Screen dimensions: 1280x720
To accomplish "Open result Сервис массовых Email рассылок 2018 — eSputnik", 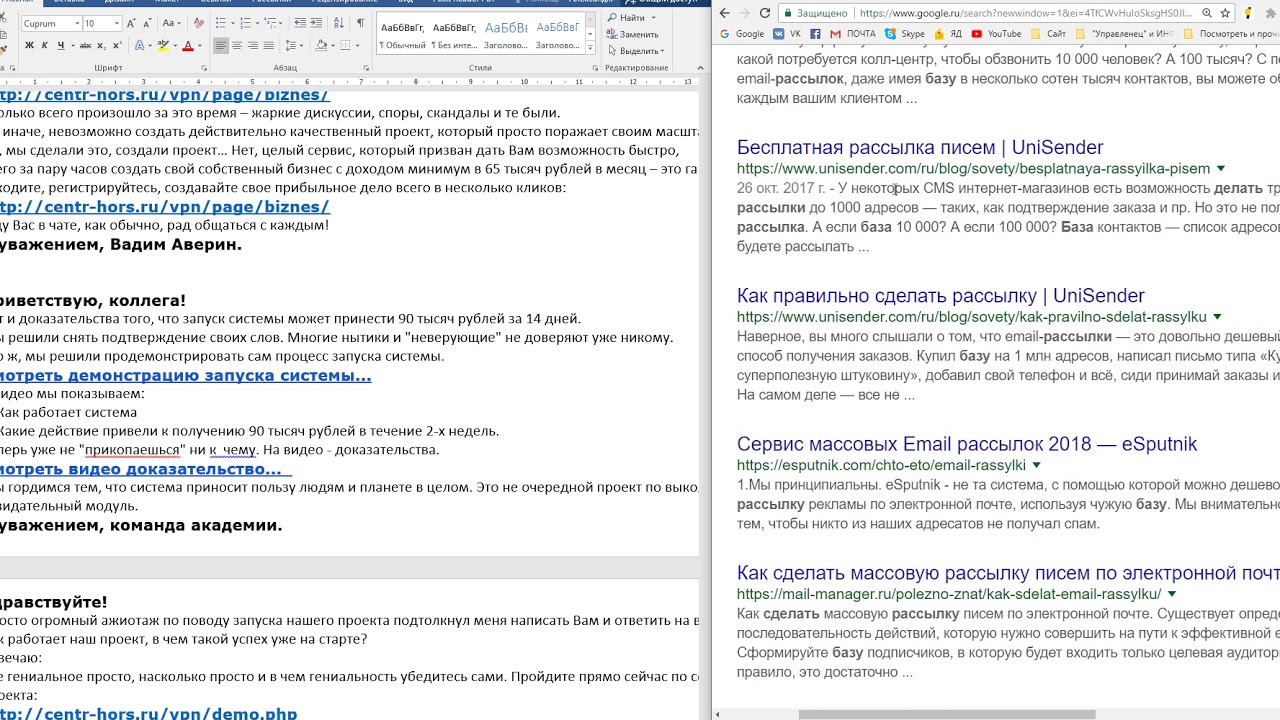I will tap(967, 443).
